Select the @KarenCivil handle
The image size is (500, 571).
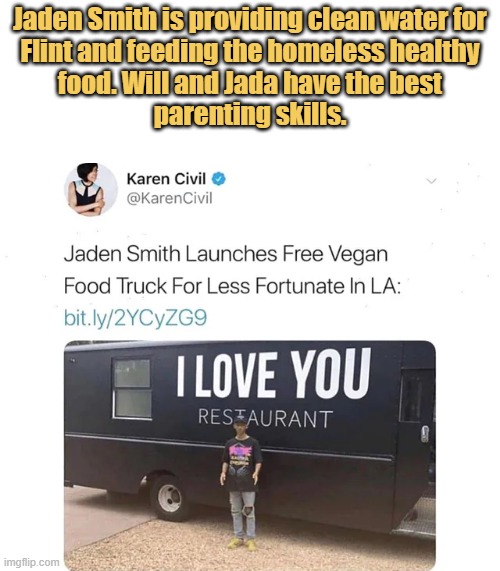[169, 198]
